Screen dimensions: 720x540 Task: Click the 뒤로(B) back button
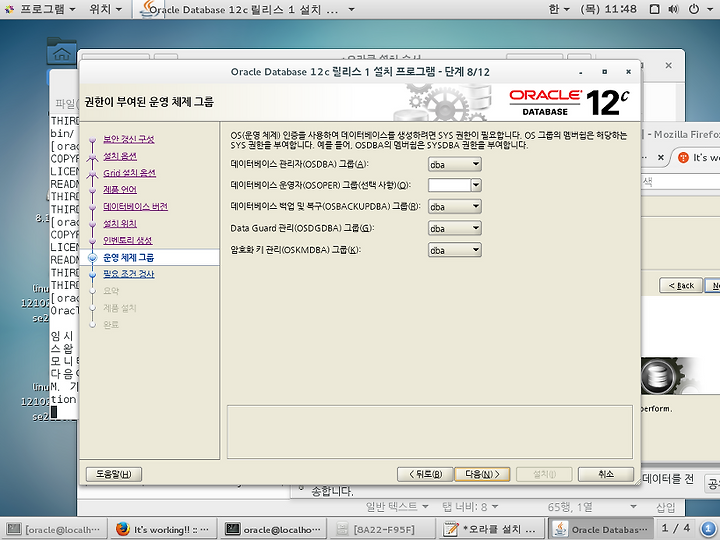pos(425,474)
